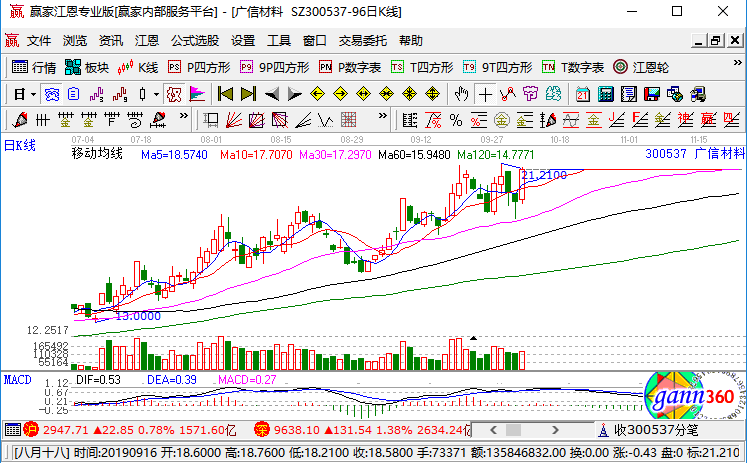Click the status bar scrollbar thumb

pyautogui.click(x=514, y=430)
